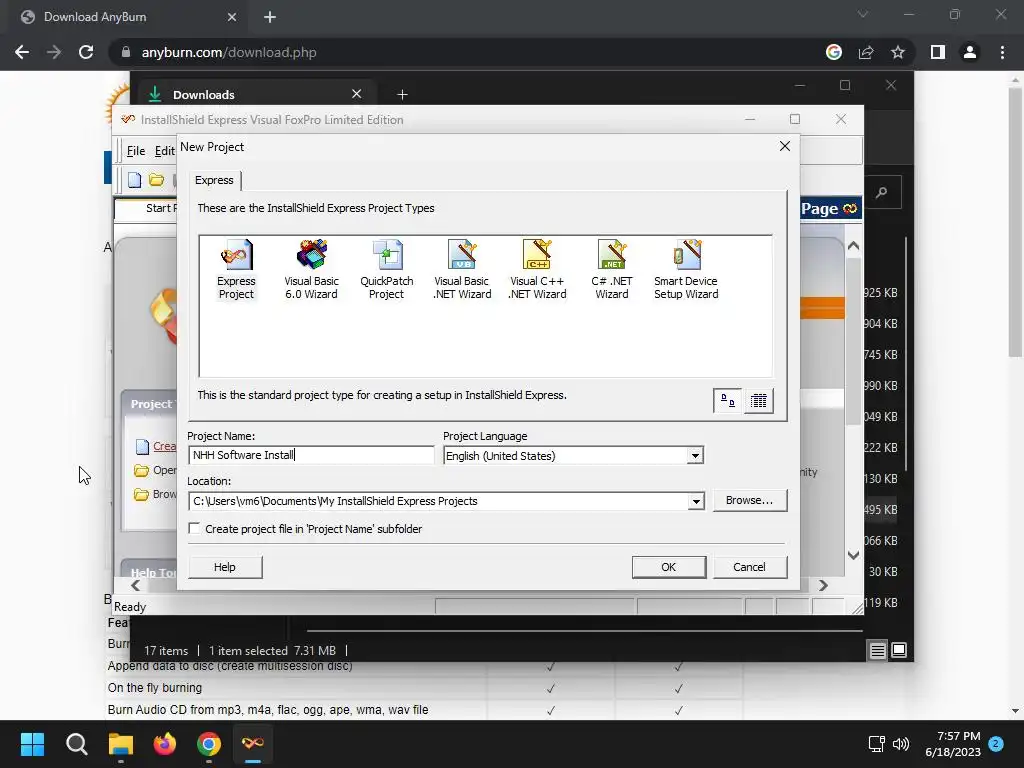Open the File menu in InstallShield
1024x768 pixels.
tap(136, 151)
